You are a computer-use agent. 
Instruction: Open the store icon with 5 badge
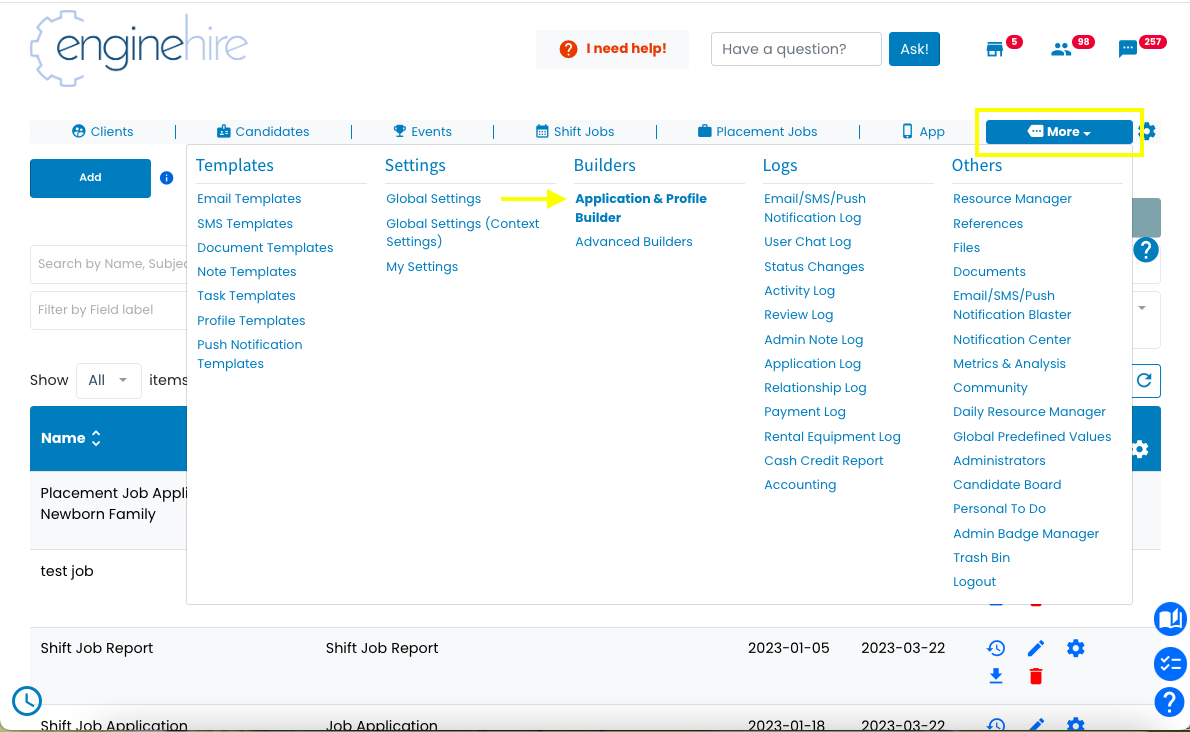994,49
